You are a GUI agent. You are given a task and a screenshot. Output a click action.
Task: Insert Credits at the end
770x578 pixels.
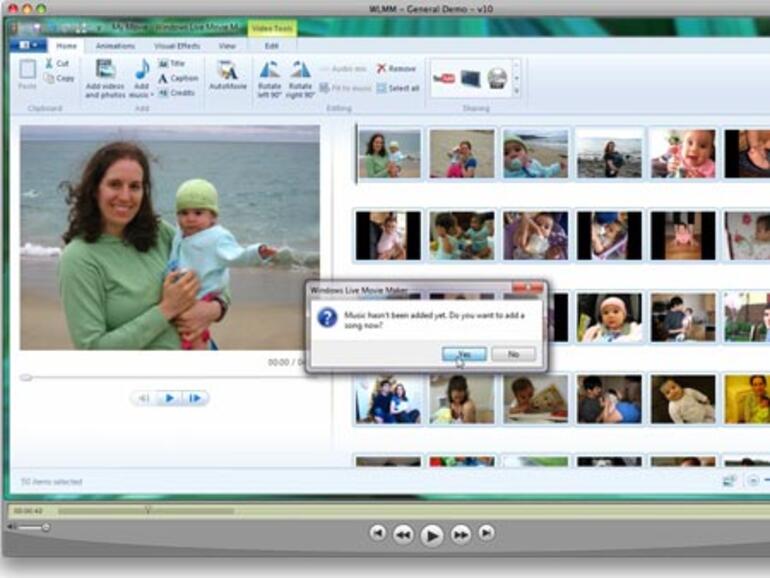176,93
